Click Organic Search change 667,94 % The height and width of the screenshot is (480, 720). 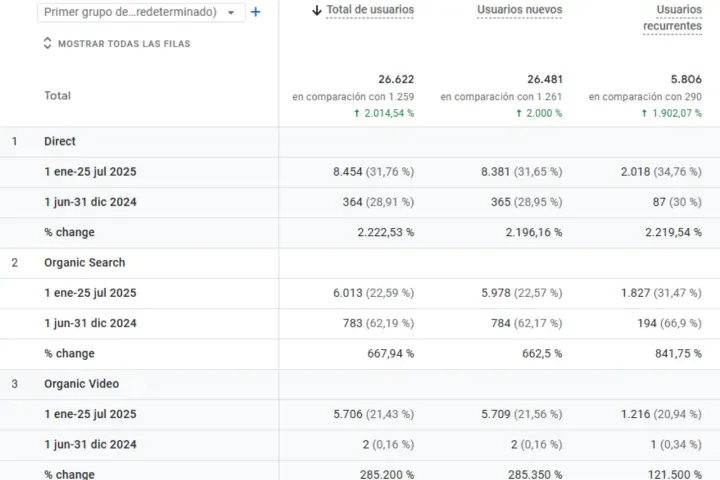point(391,354)
